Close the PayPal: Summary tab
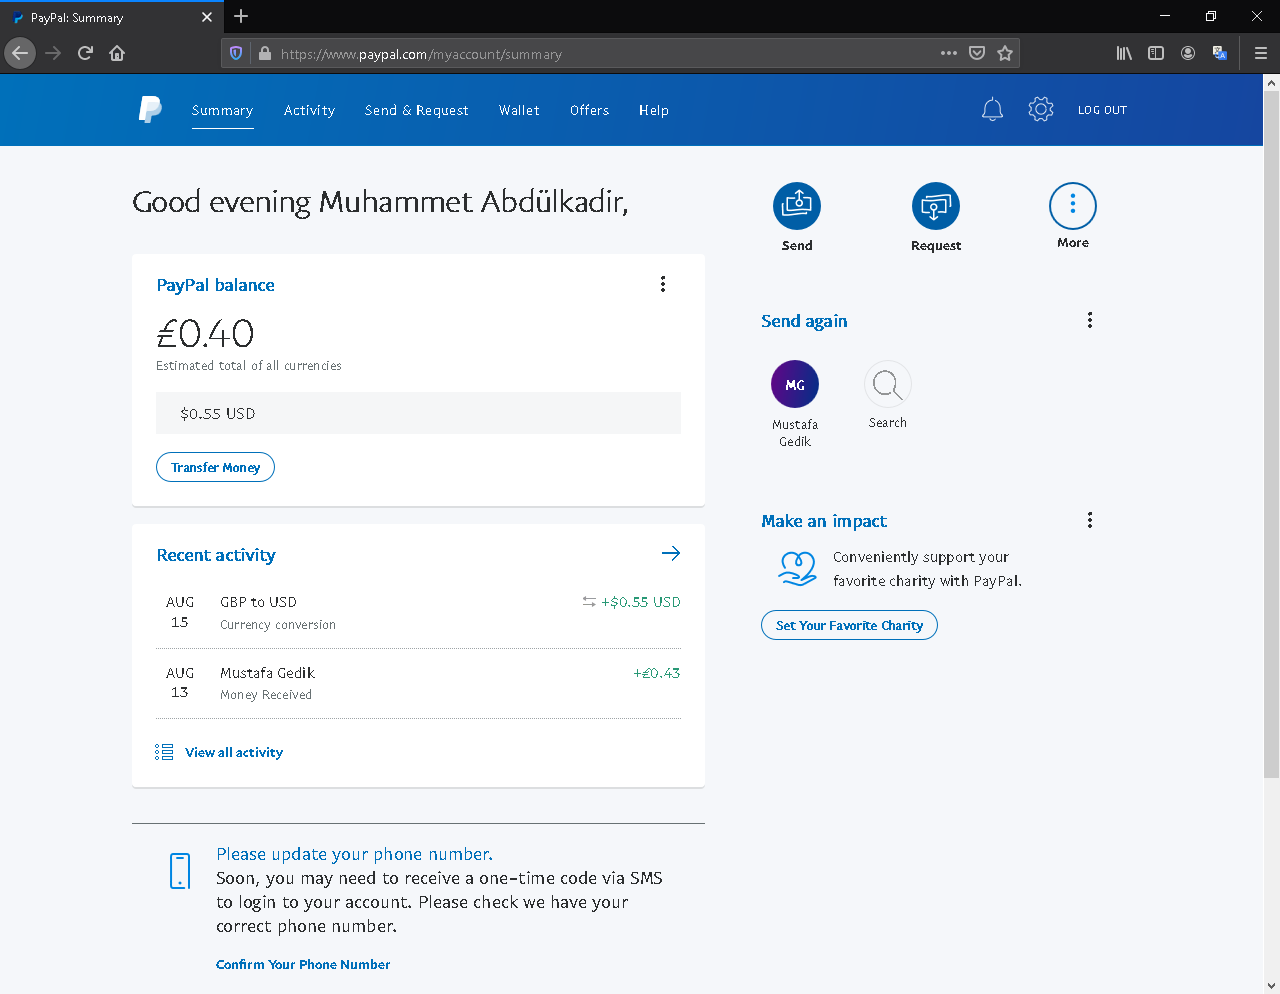 click(x=207, y=17)
